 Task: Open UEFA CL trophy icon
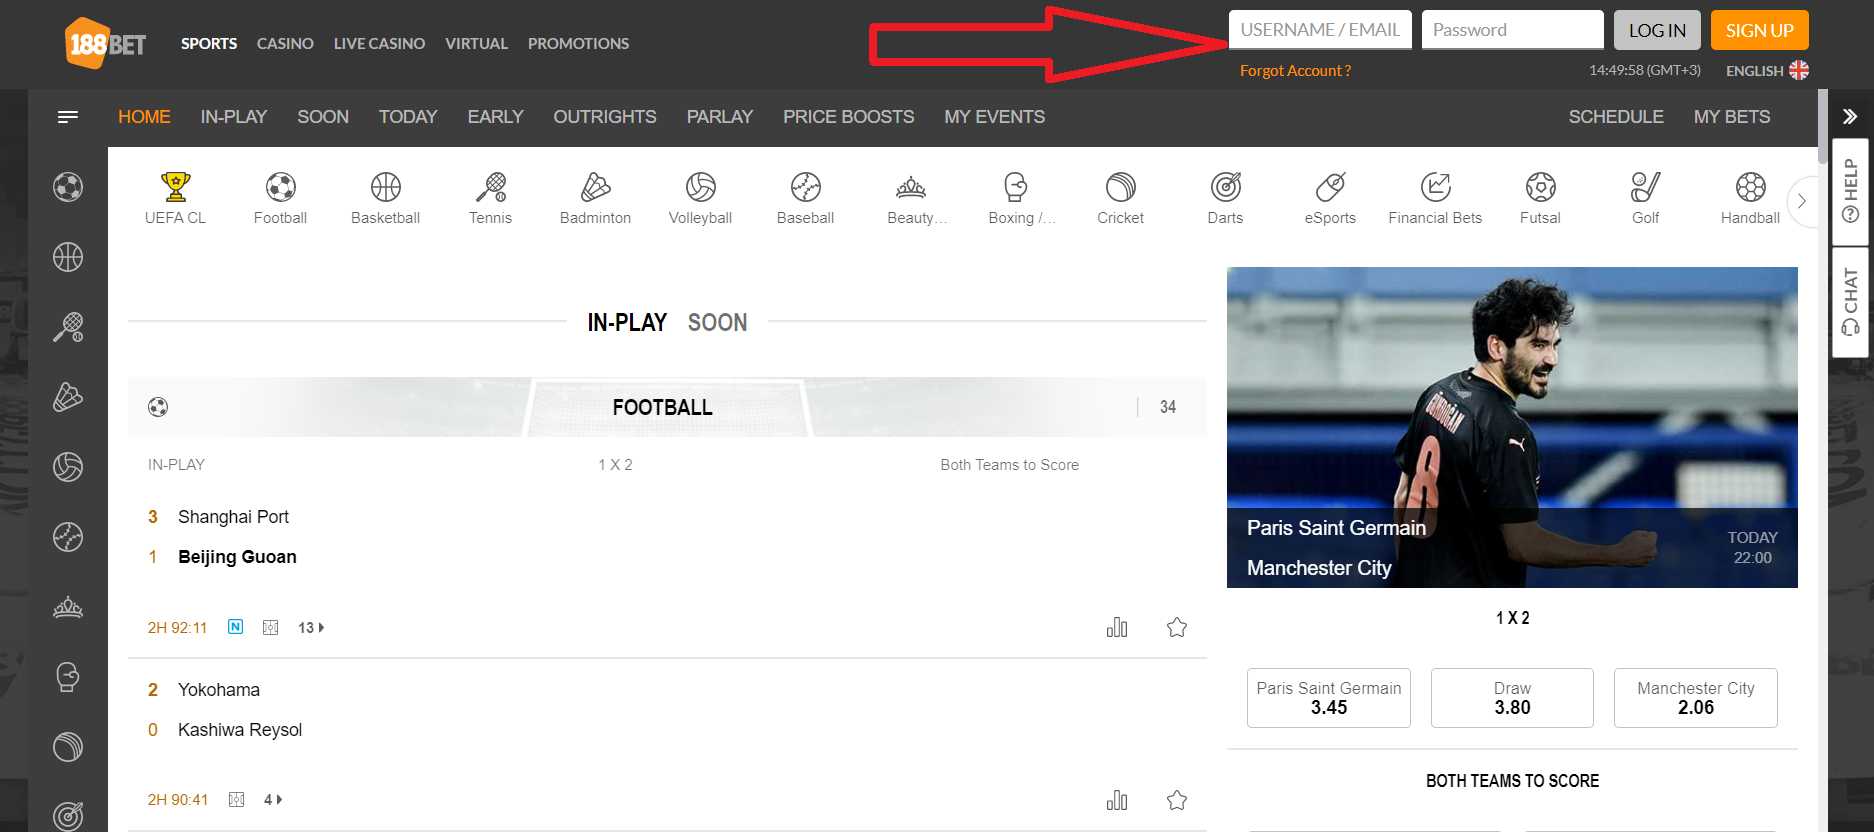coord(176,187)
